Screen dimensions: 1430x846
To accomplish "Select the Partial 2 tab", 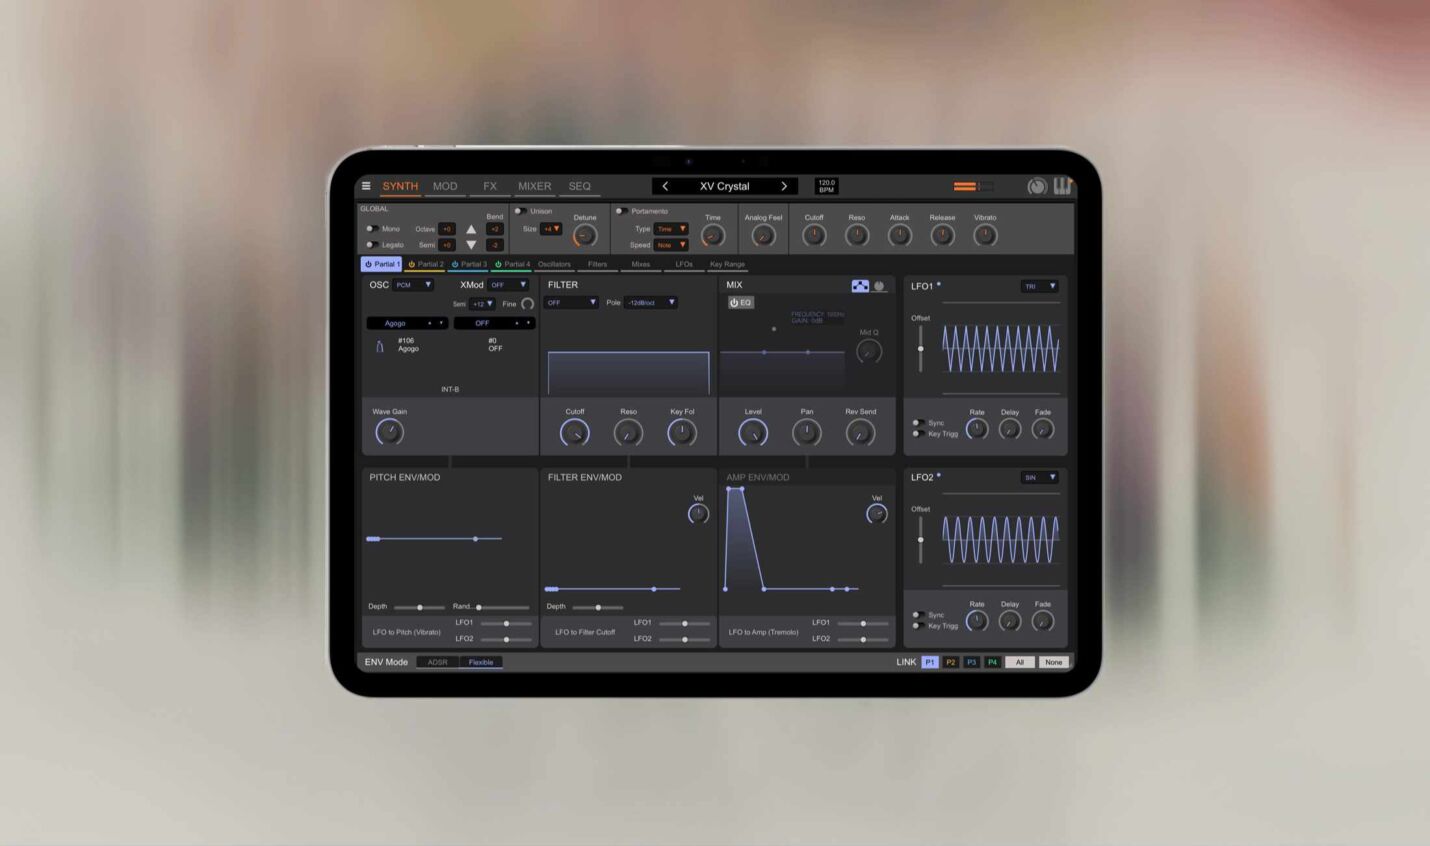I will 425,264.
